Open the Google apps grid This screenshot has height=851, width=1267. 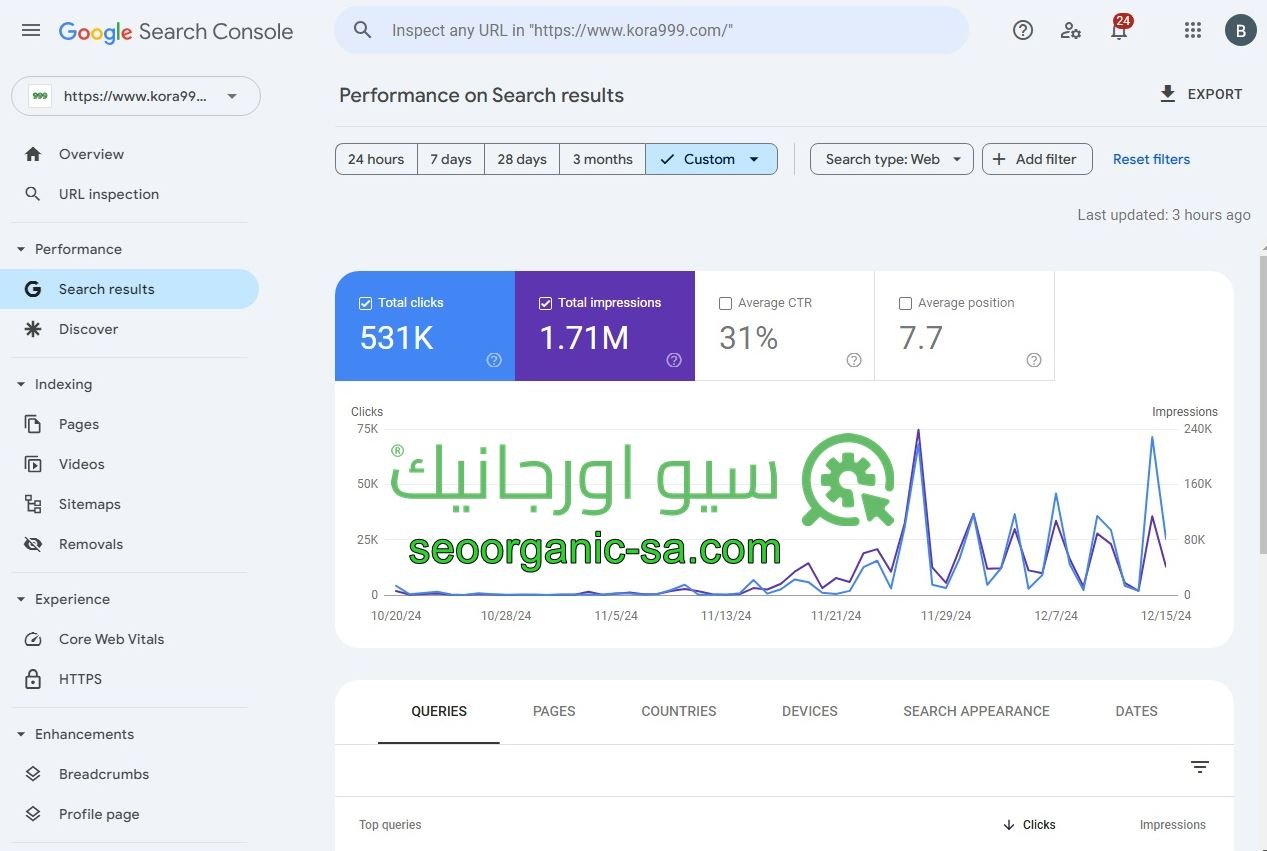(1192, 30)
